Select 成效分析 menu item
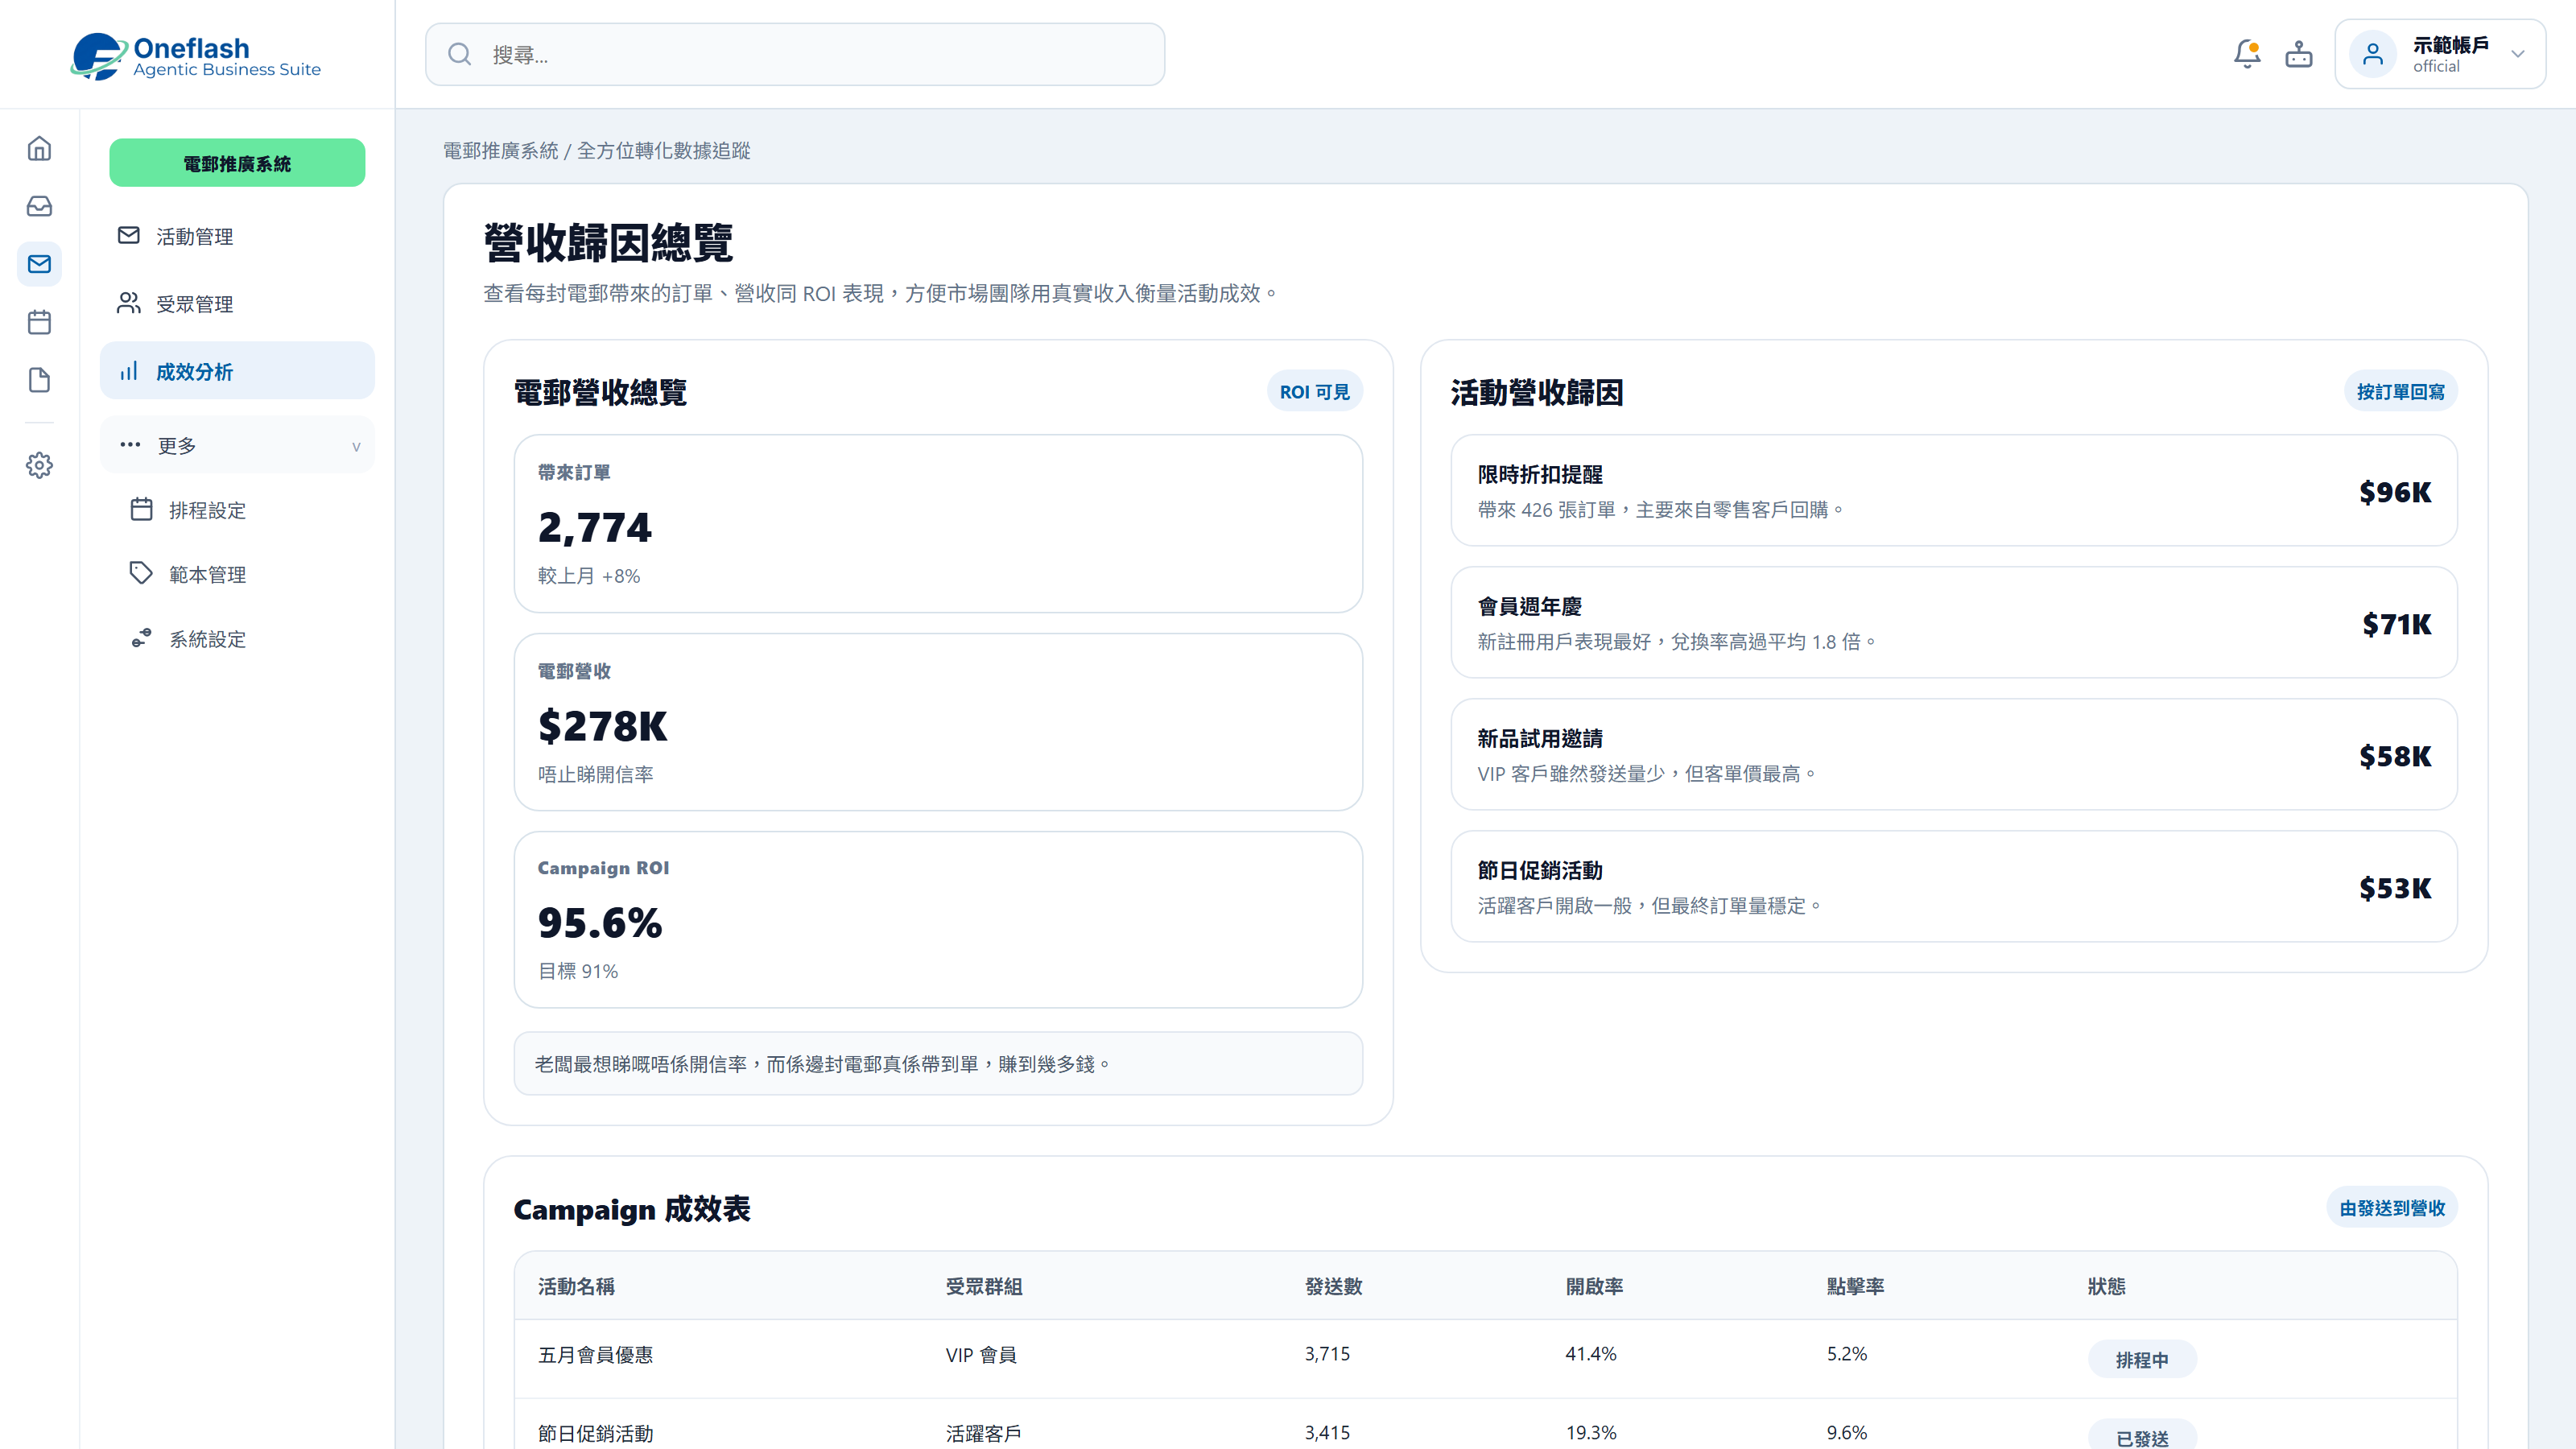This screenshot has height=1449, width=2576. click(237, 371)
